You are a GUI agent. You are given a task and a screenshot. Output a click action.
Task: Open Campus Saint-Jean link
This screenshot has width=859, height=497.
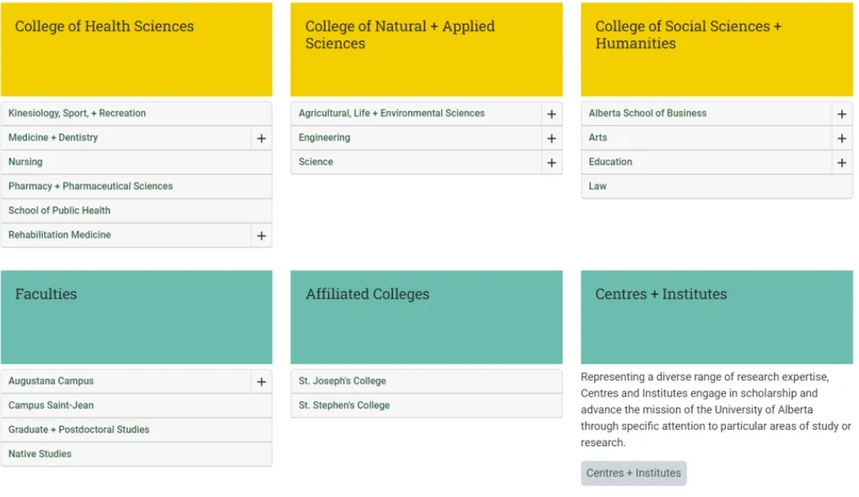pos(51,405)
